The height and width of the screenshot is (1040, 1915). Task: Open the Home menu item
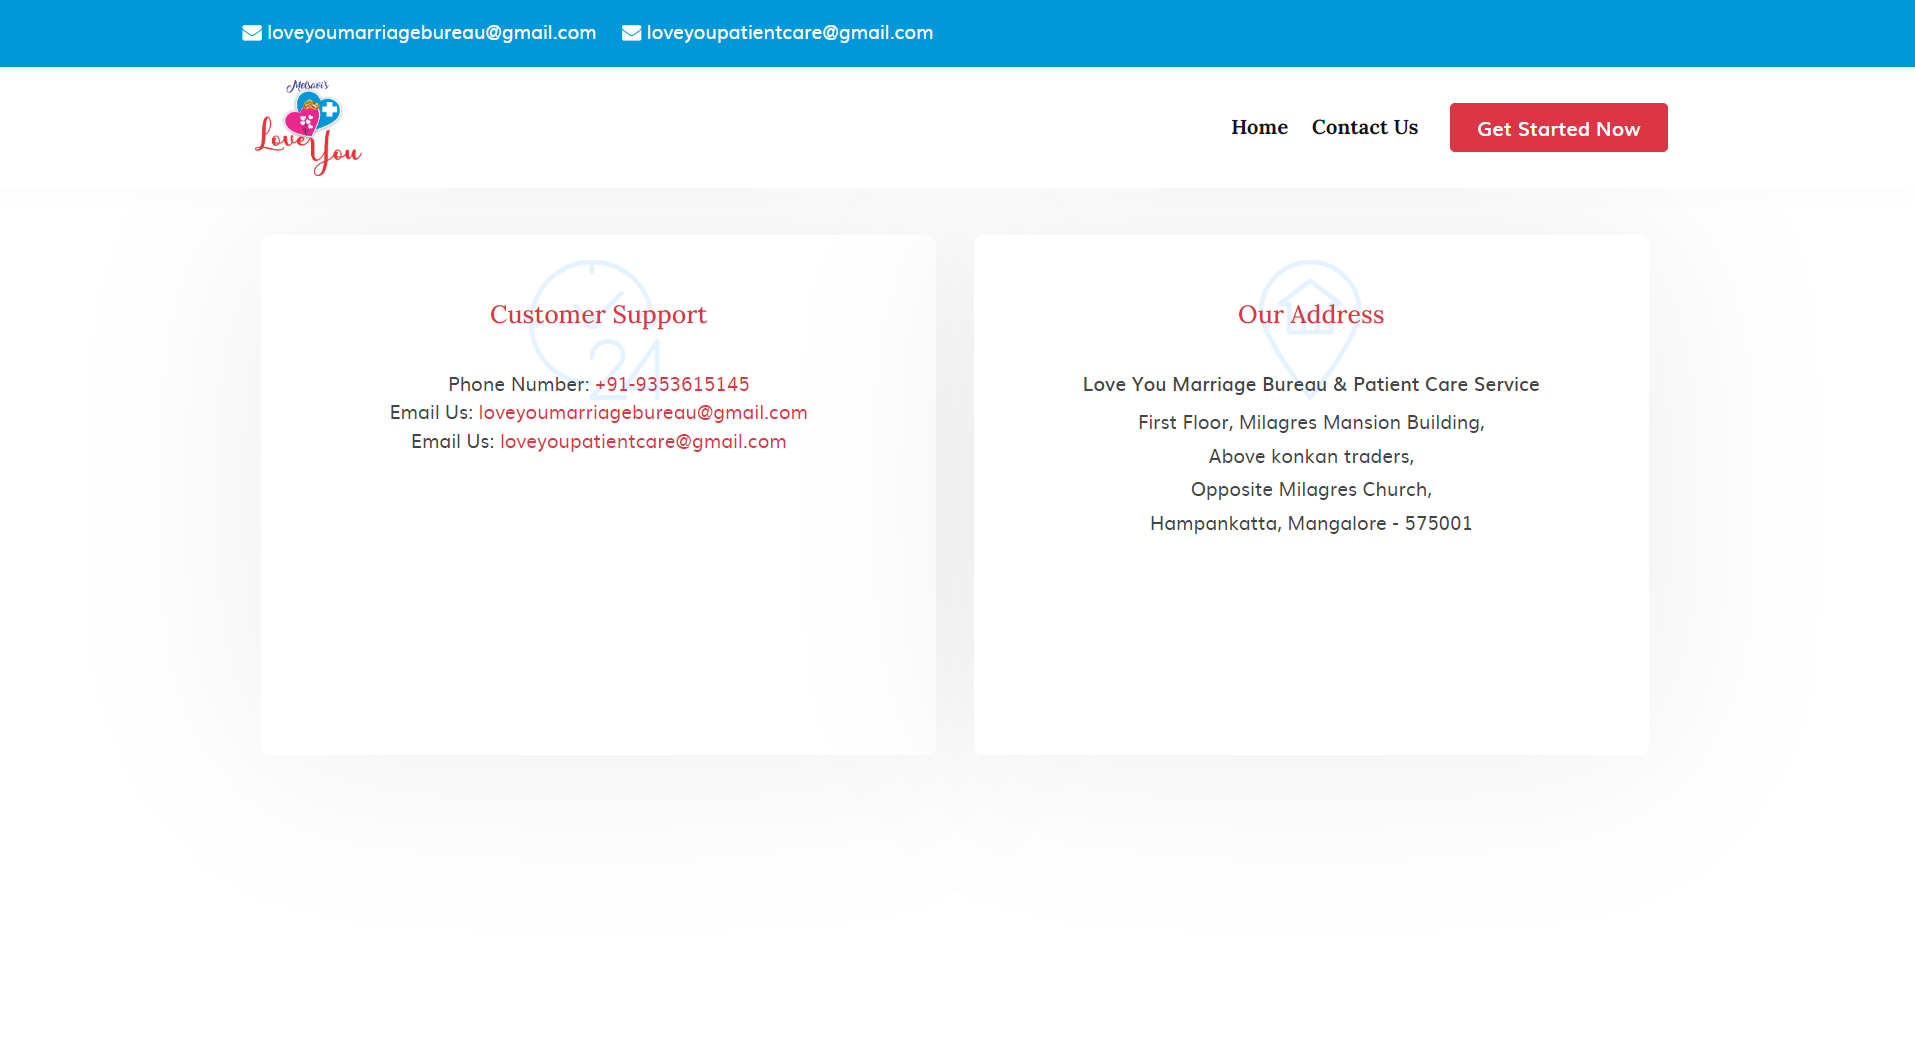(1259, 127)
